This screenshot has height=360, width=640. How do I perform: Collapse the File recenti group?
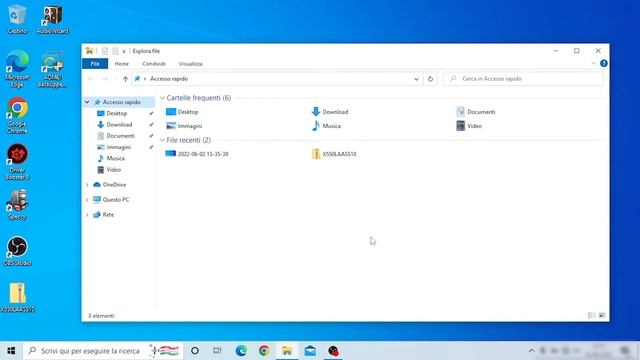click(x=162, y=140)
